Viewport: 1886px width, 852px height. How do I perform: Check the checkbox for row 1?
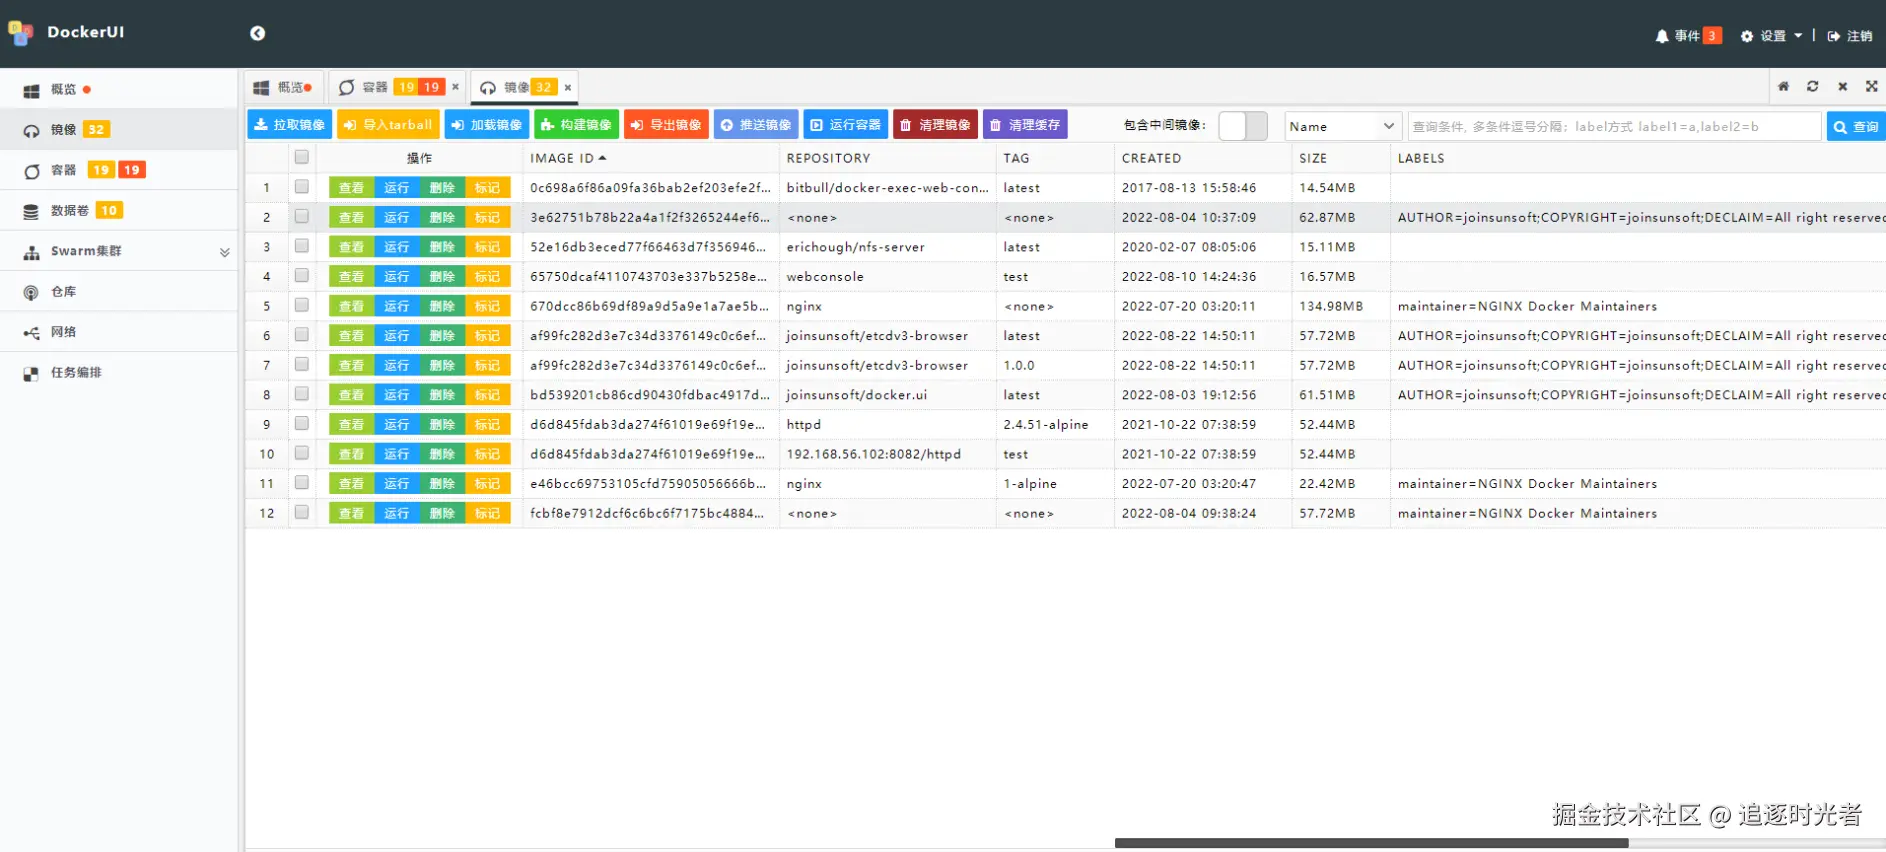tap(301, 187)
